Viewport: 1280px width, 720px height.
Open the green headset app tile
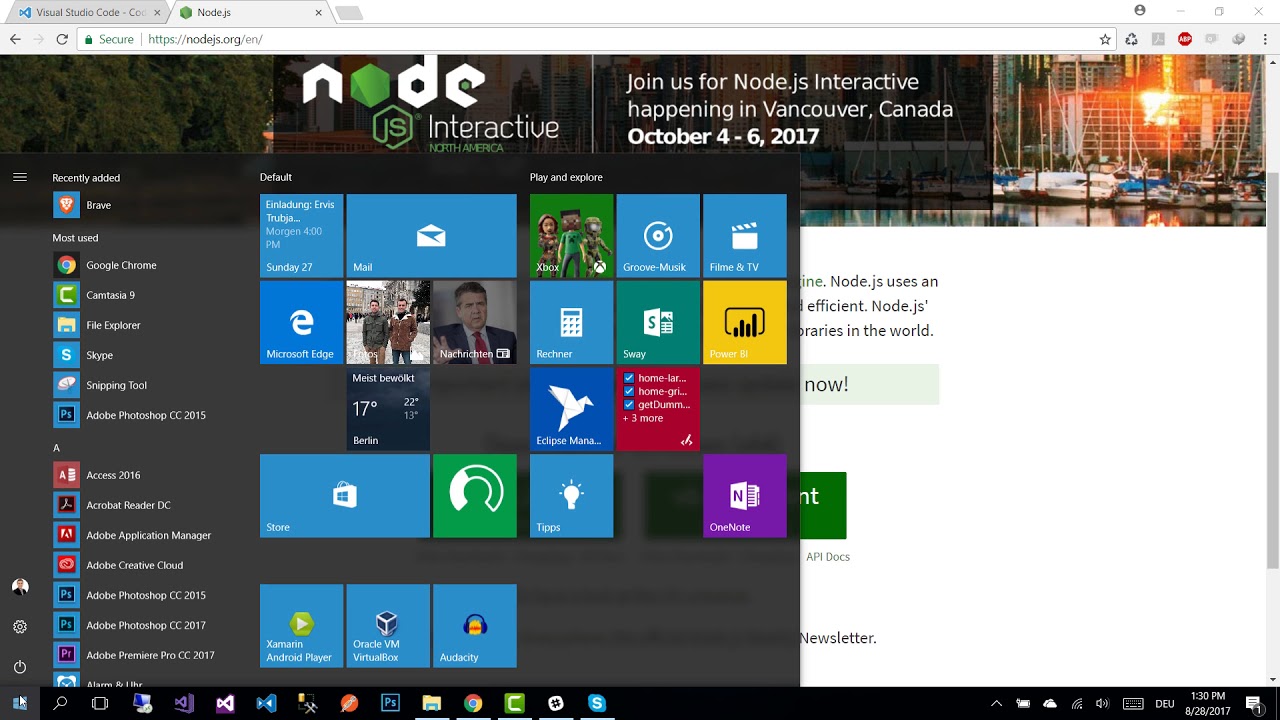pyautogui.click(x=475, y=496)
